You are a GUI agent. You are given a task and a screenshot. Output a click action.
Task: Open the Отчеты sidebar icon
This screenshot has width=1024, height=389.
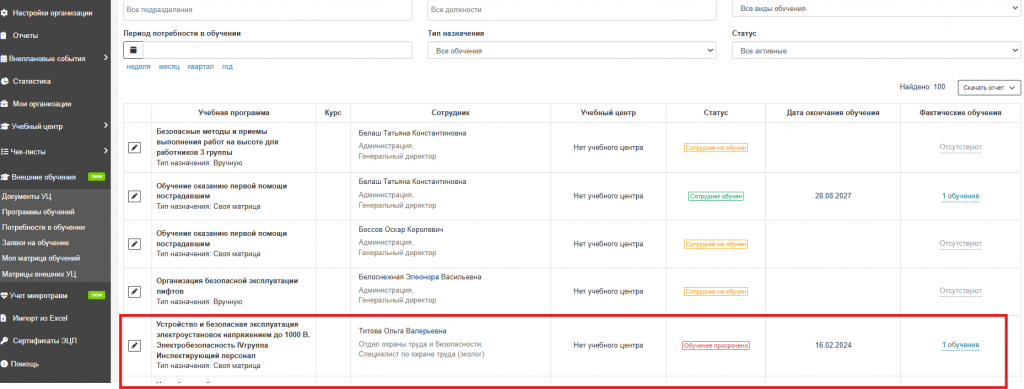pos(5,35)
